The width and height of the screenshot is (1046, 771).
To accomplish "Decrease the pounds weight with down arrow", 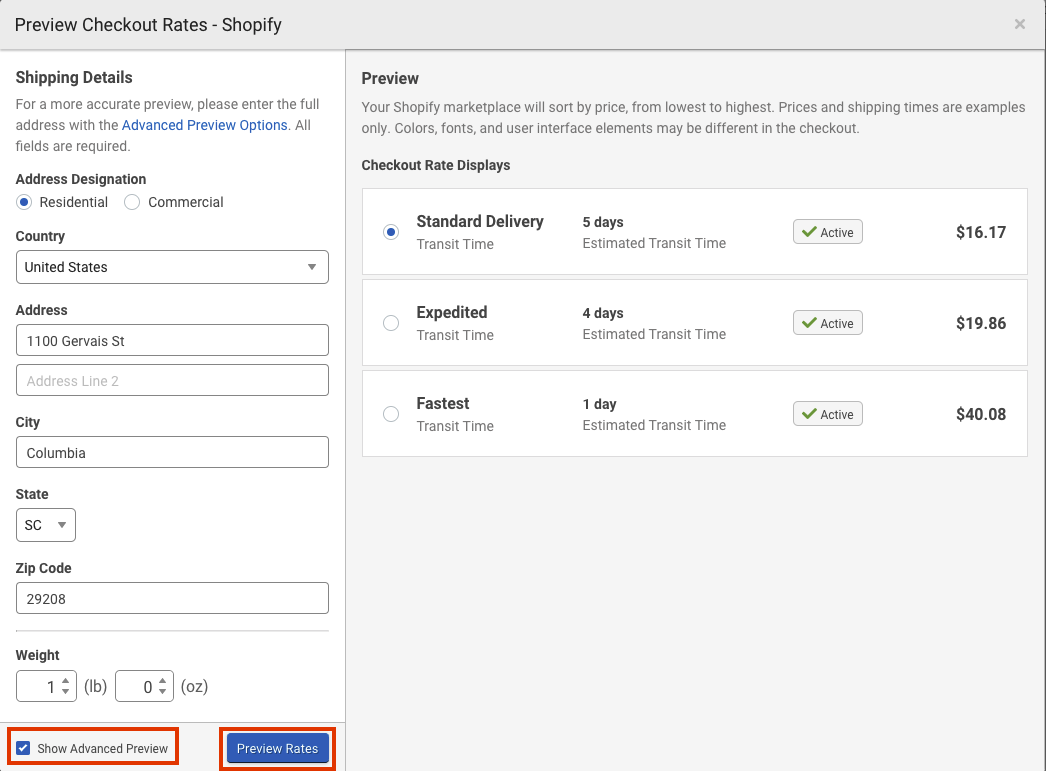I will [65, 692].
